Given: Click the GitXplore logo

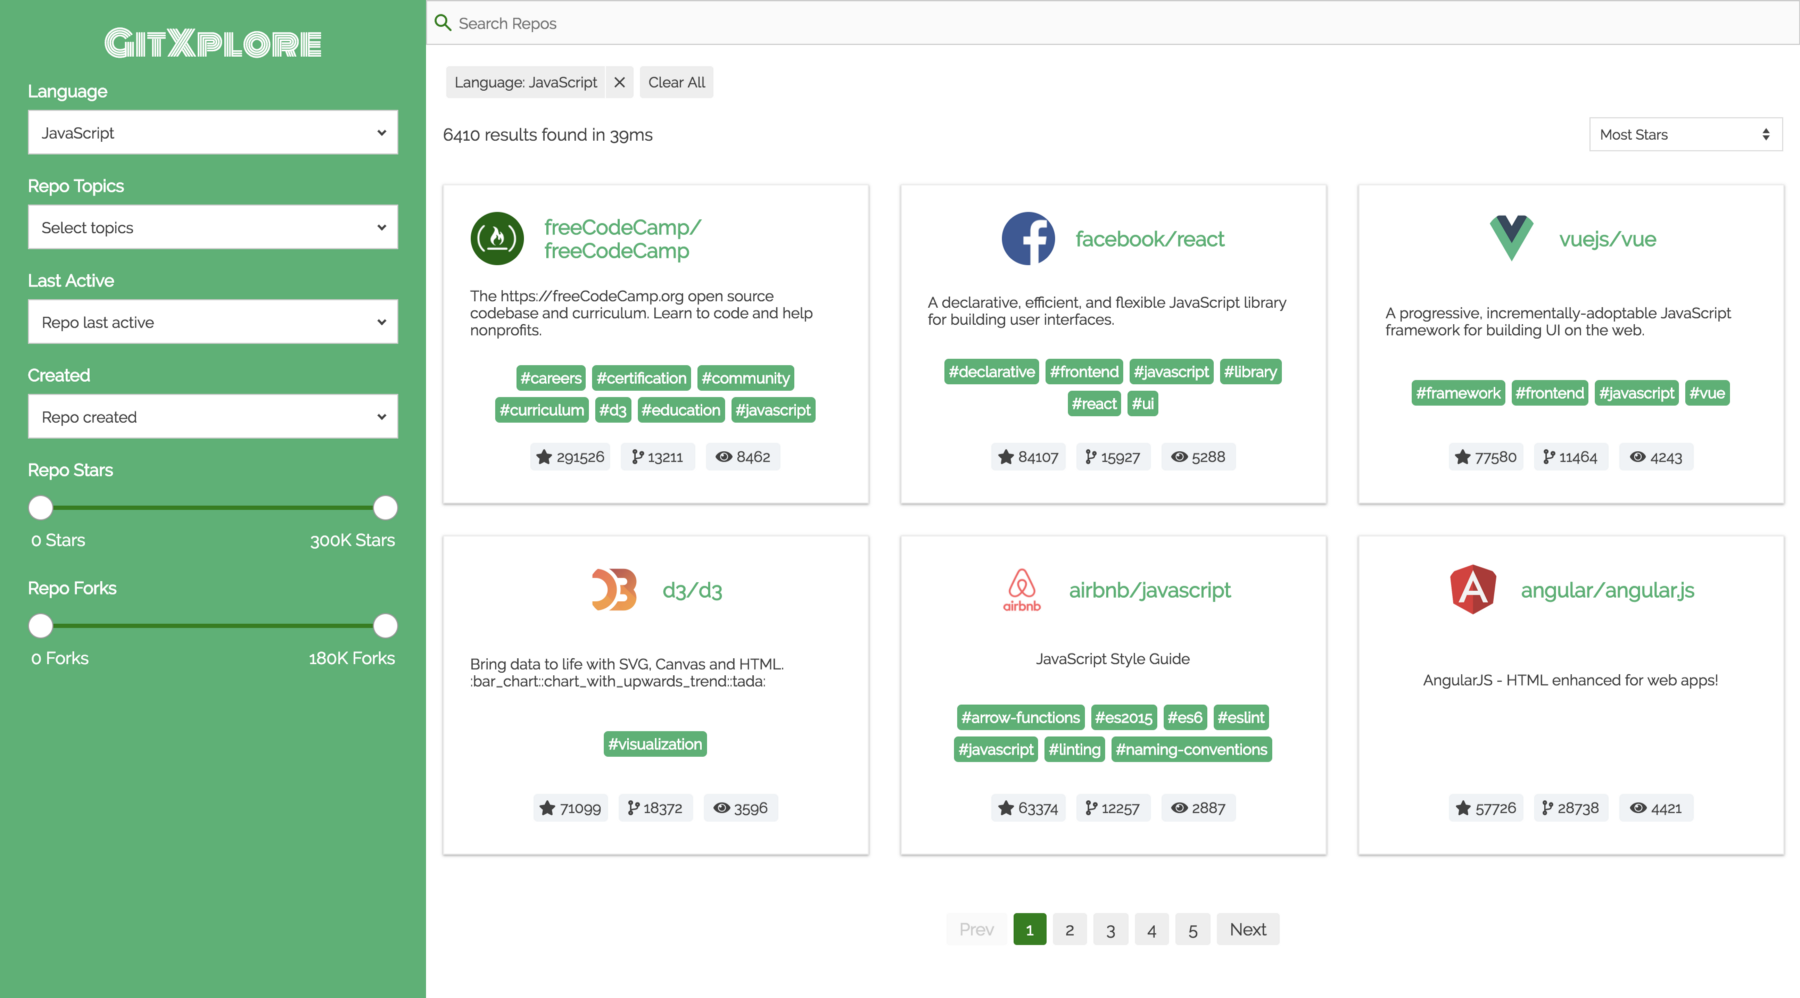Looking at the screenshot, I should click(213, 43).
